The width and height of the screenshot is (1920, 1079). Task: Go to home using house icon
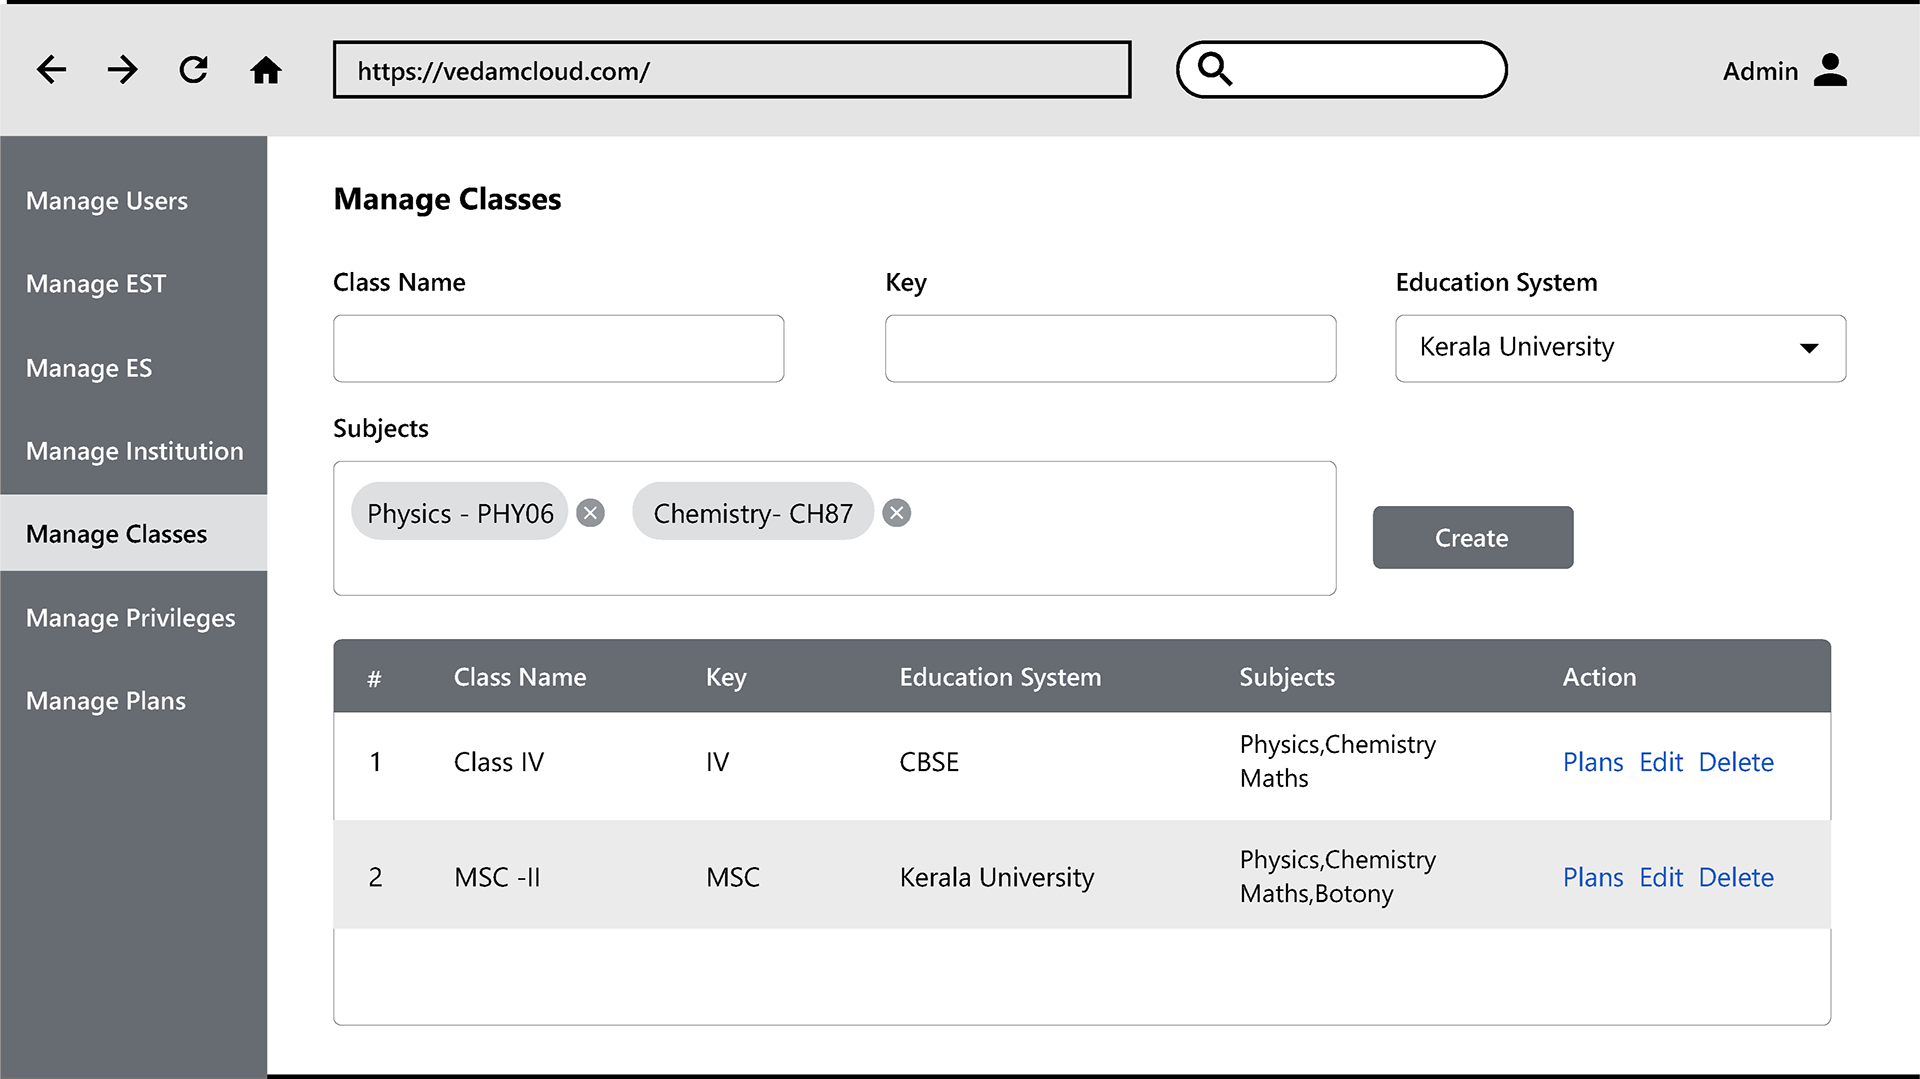[266, 70]
